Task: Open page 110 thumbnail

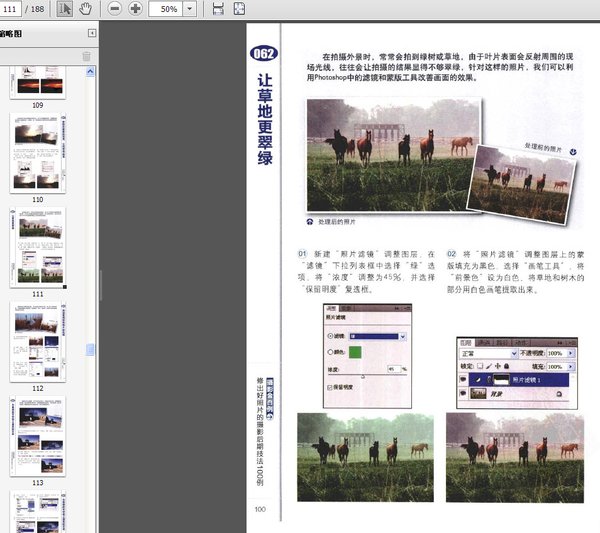Action: point(38,153)
